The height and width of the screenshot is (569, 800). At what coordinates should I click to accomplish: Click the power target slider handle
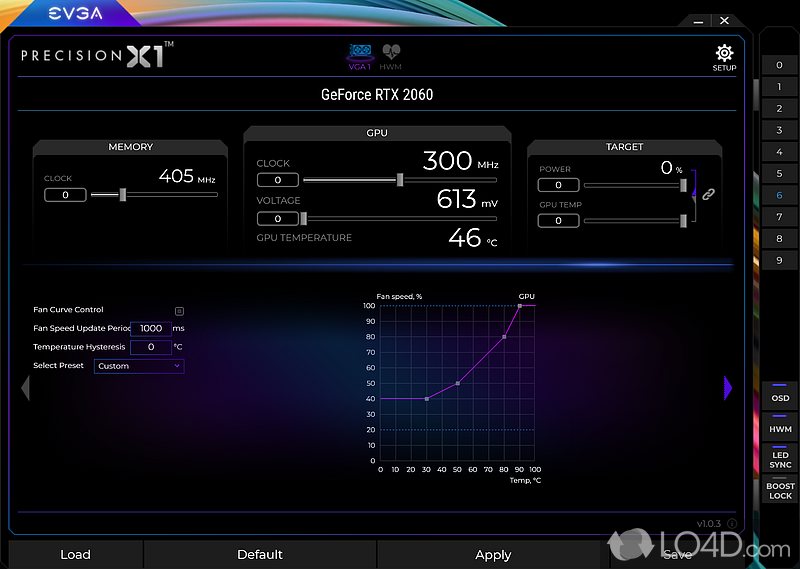coord(683,185)
